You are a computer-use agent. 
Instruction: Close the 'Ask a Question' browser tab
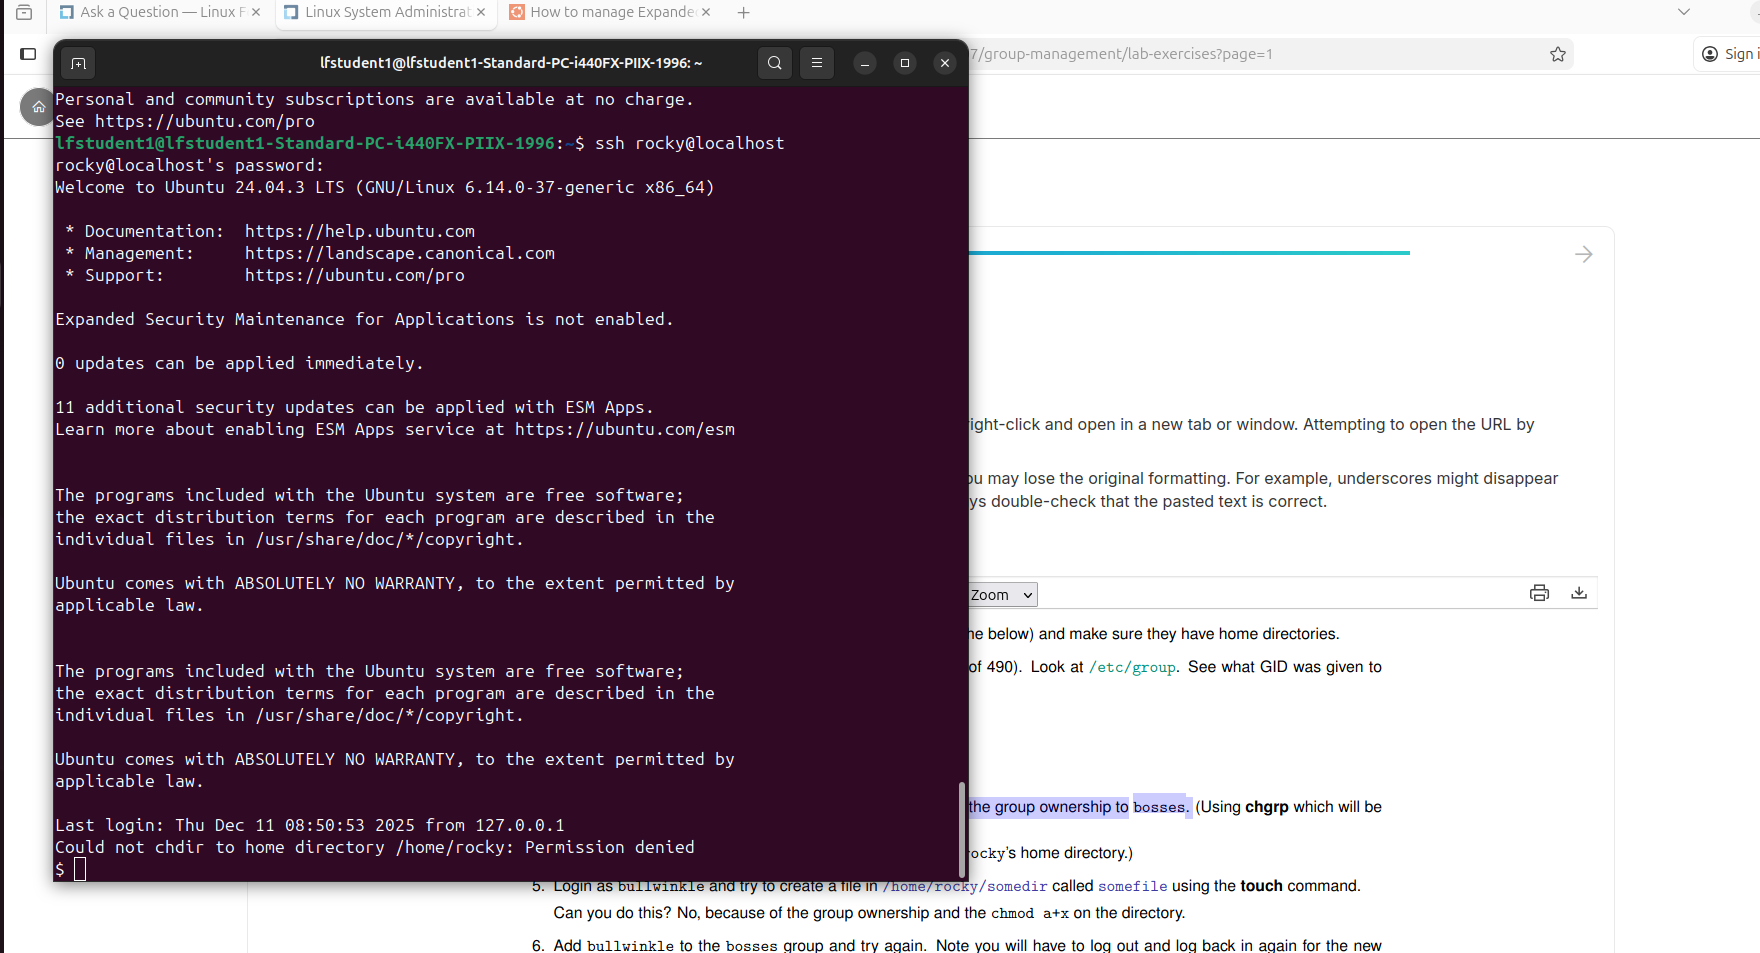click(x=256, y=12)
